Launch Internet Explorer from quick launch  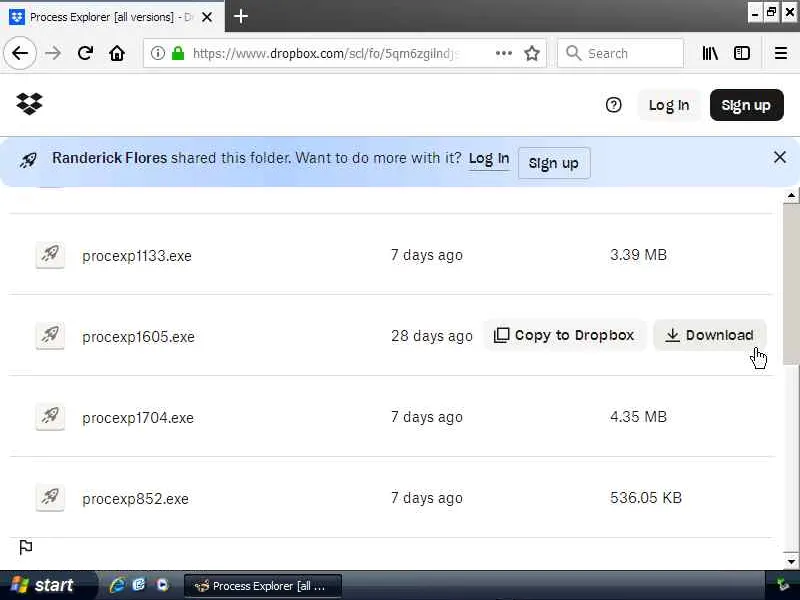click(x=117, y=585)
